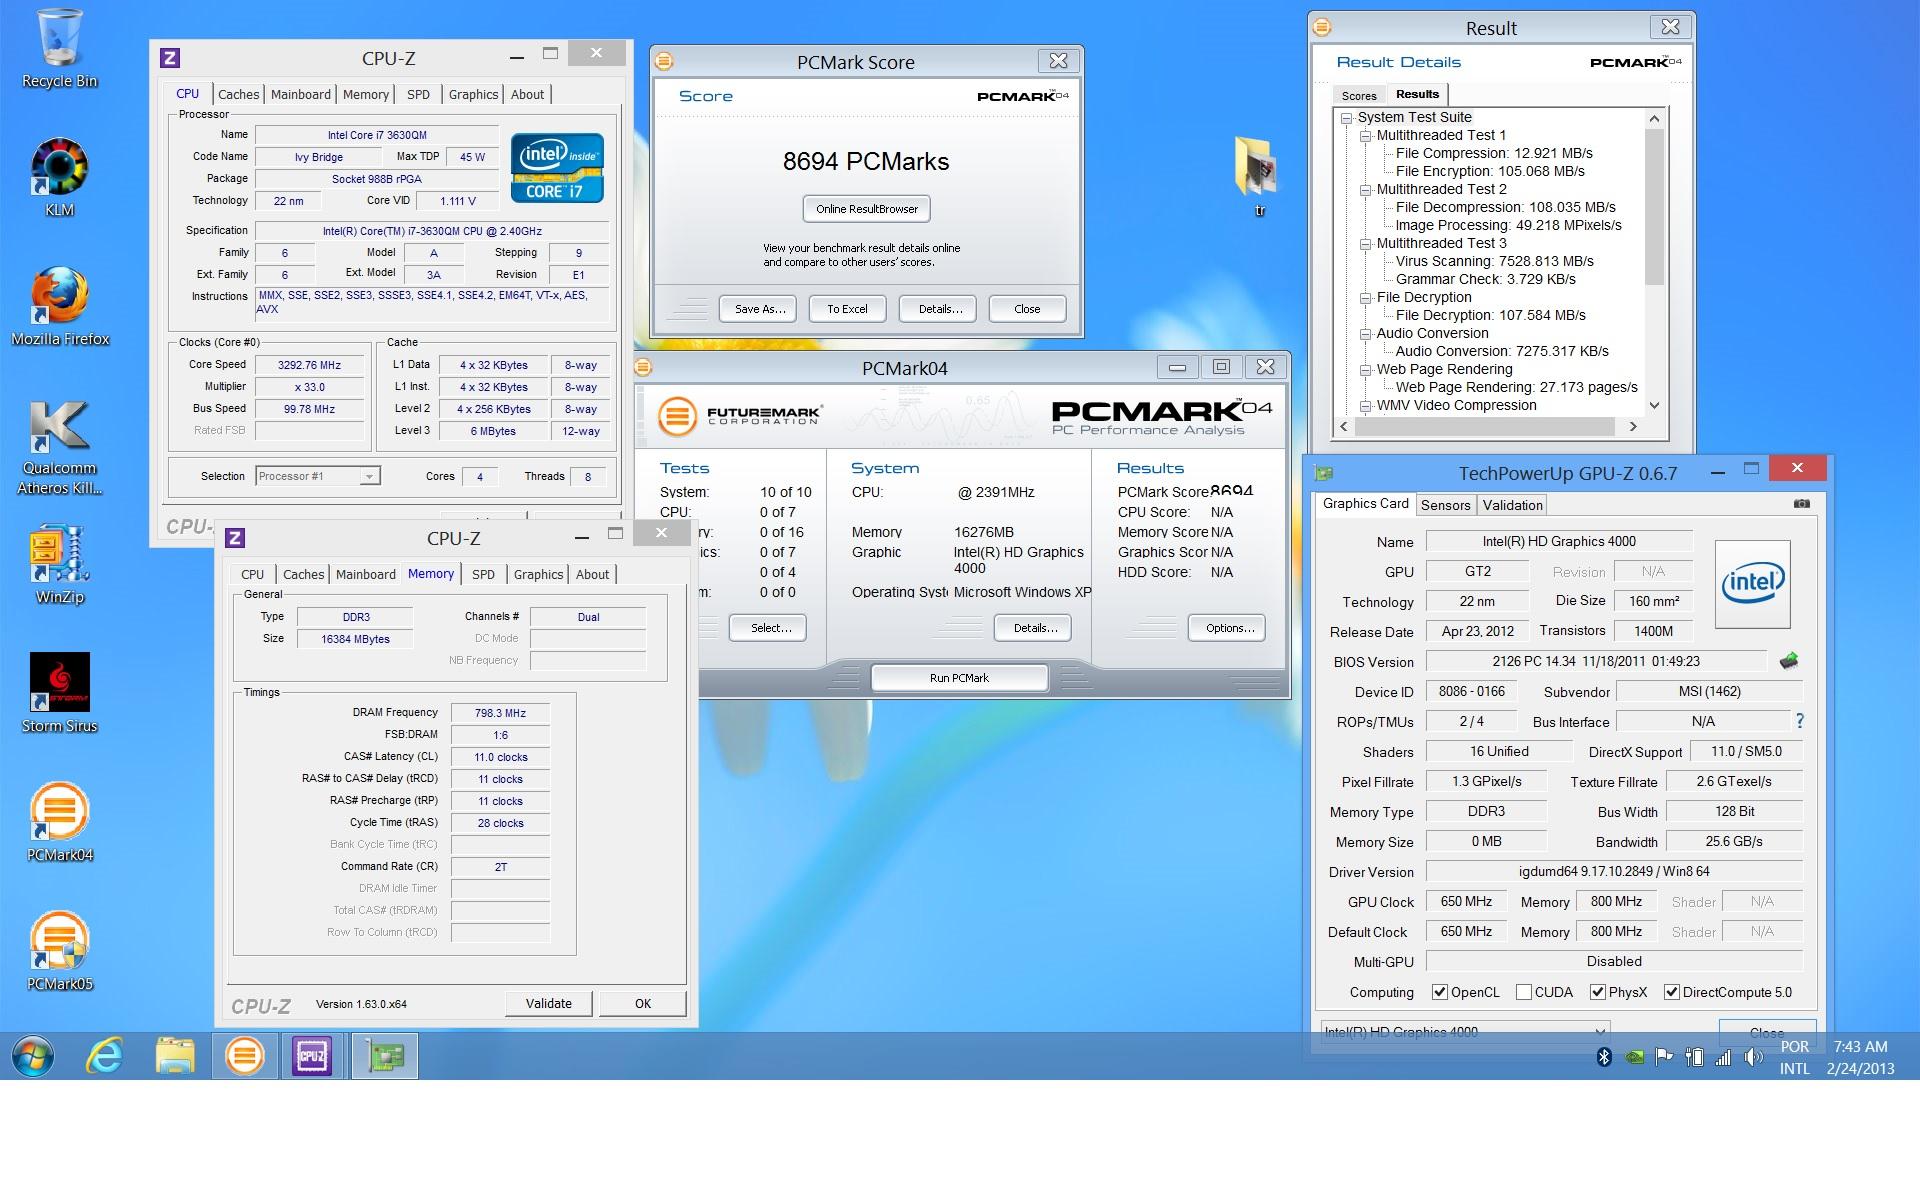Click OK in CPU-Z Memory window
The image size is (1920, 1200).
tap(643, 1003)
